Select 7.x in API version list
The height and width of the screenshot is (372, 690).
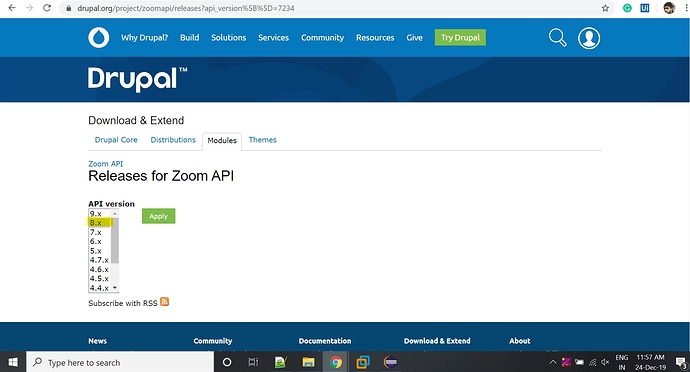click(99, 232)
